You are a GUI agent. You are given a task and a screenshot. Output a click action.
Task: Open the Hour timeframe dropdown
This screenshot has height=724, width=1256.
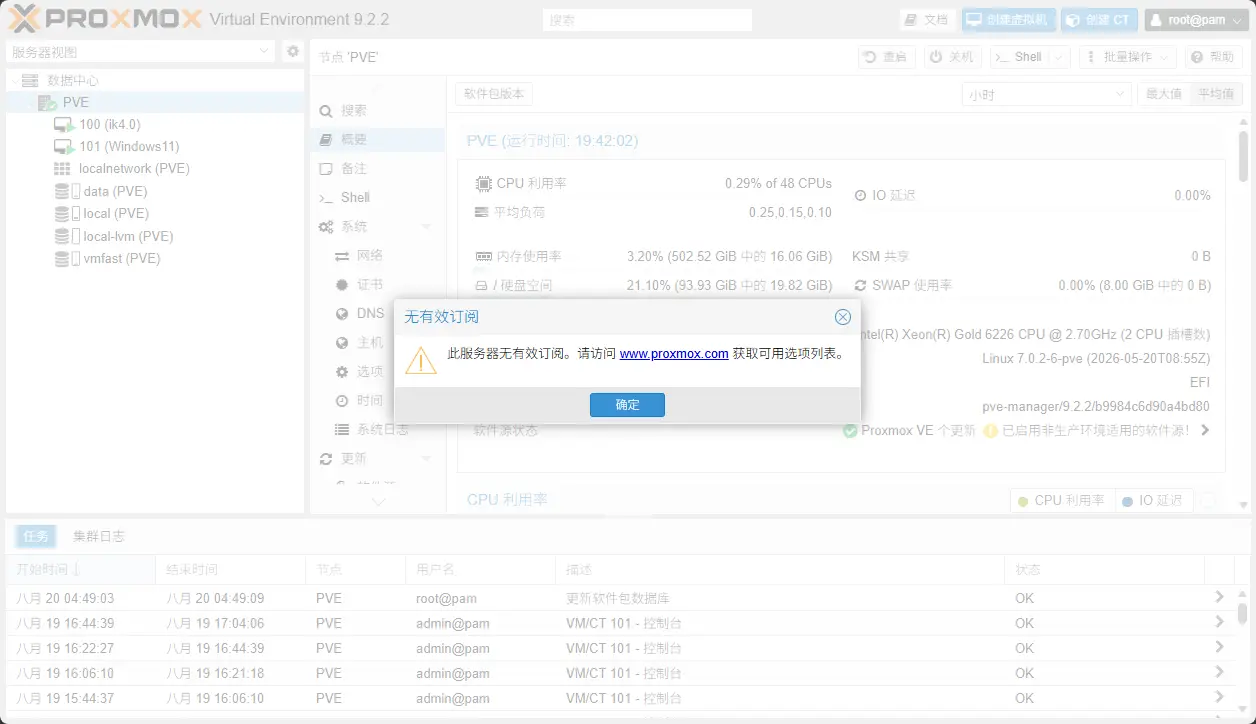(1047, 95)
